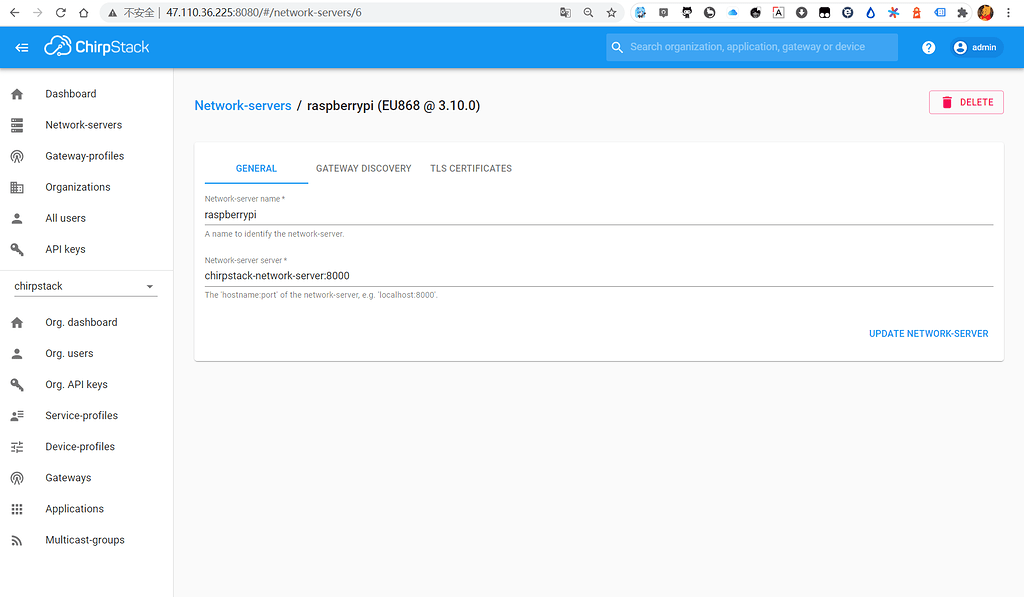
Task: Click the ChirpStack logo in the header
Action: coord(96,46)
